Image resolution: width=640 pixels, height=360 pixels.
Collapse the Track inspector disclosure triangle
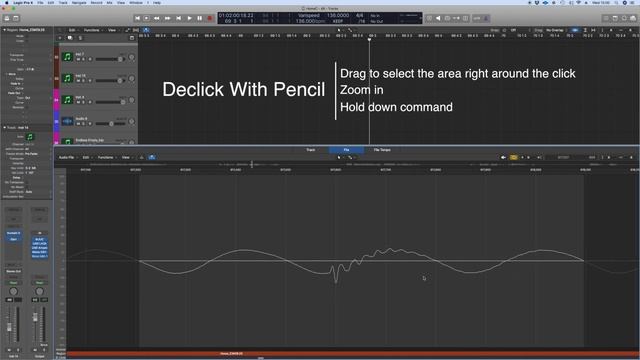pyautogui.click(x=4, y=127)
